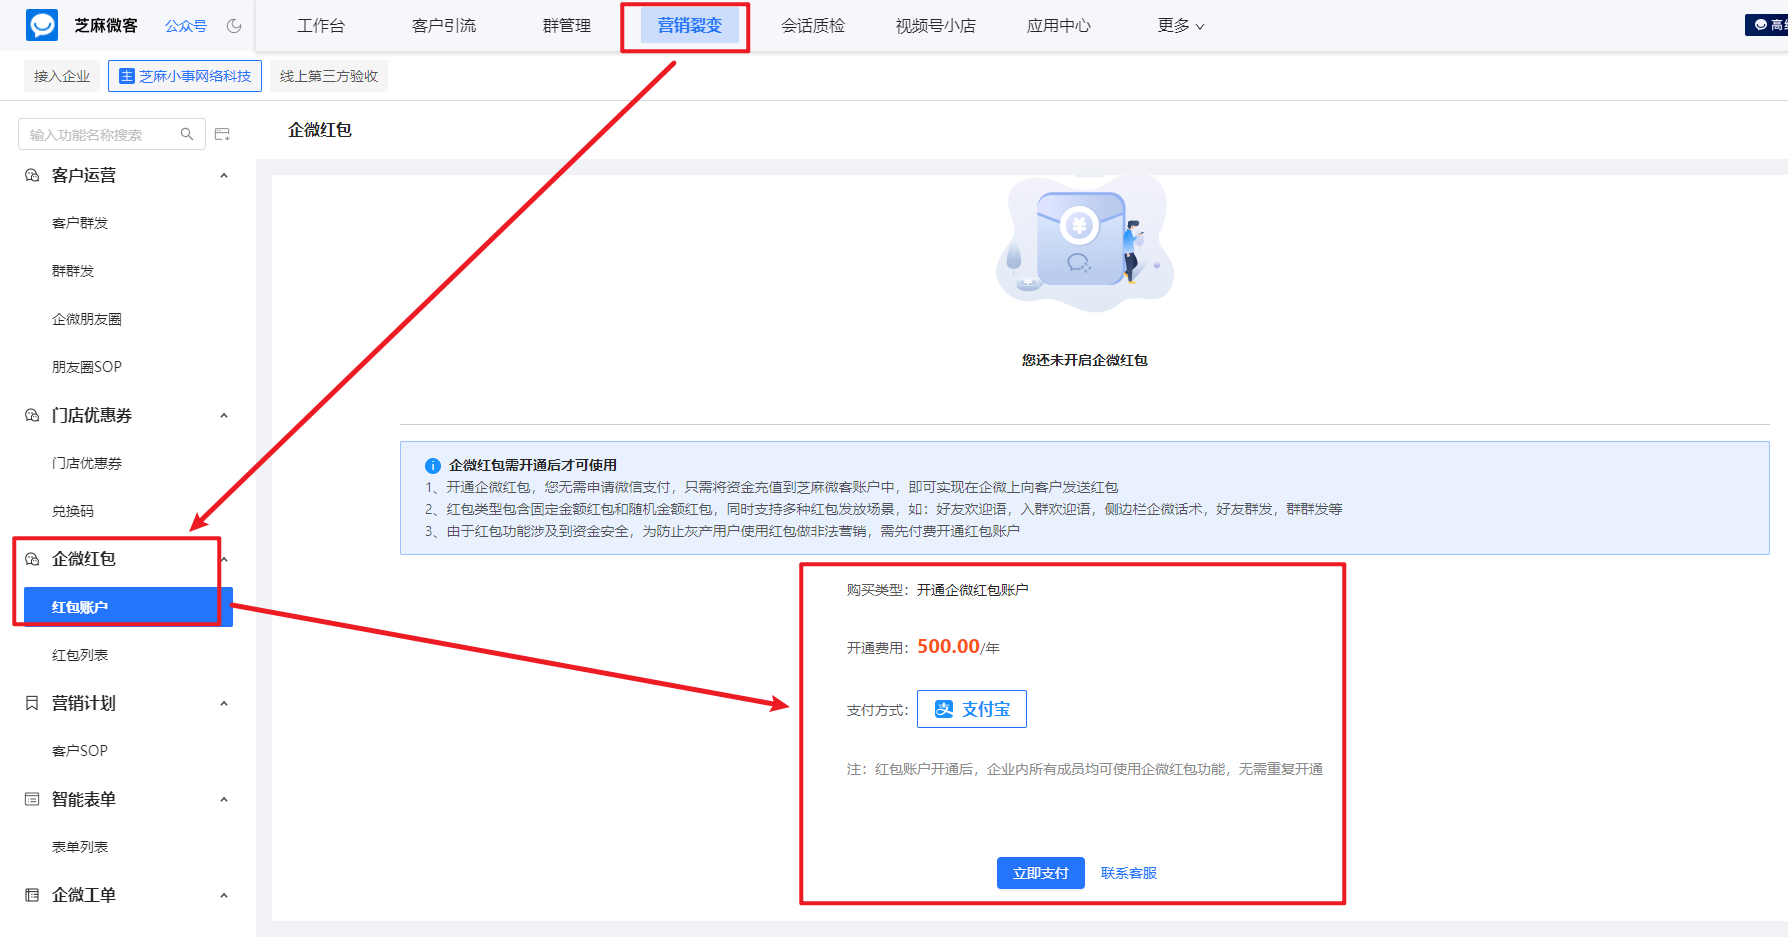The height and width of the screenshot is (937, 1788).
Task: Choose 支付宝 payment method
Action: tap(972, 709)
